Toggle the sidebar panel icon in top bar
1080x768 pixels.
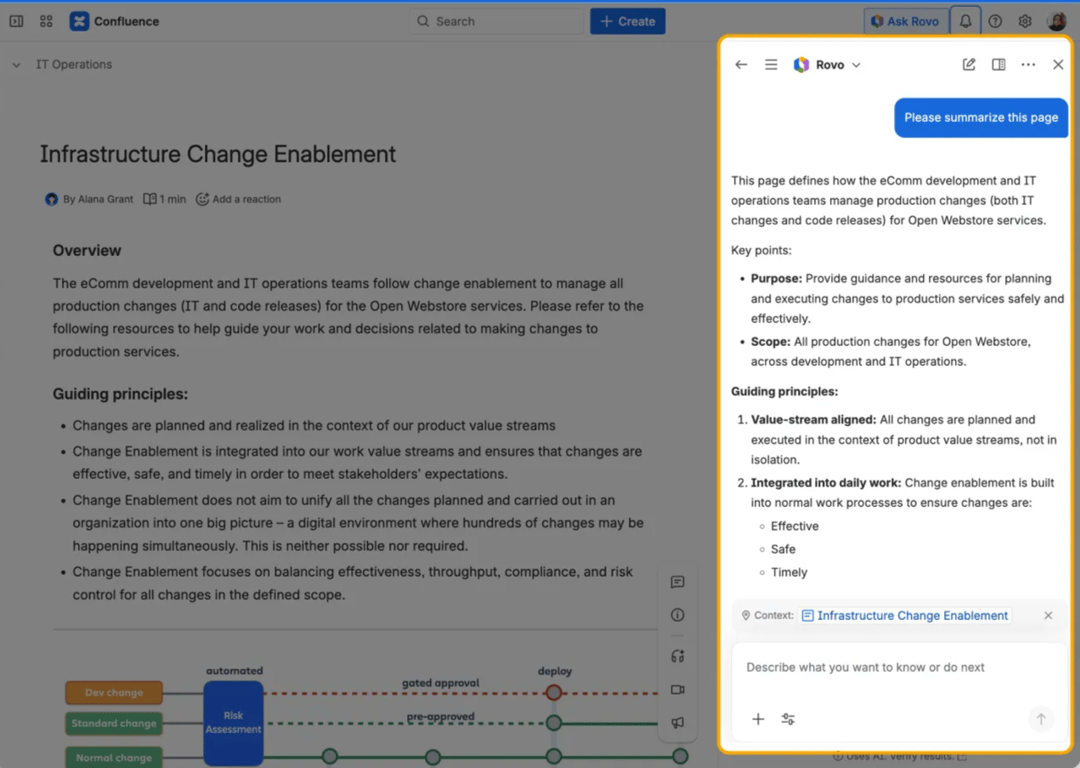click(x=16, y=21)
